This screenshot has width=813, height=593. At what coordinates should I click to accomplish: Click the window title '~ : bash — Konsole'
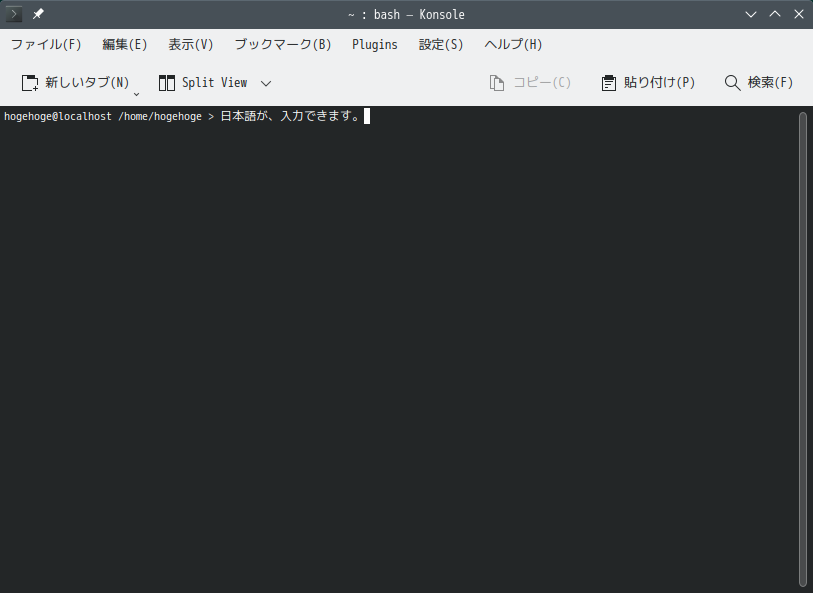coord(406,15)
